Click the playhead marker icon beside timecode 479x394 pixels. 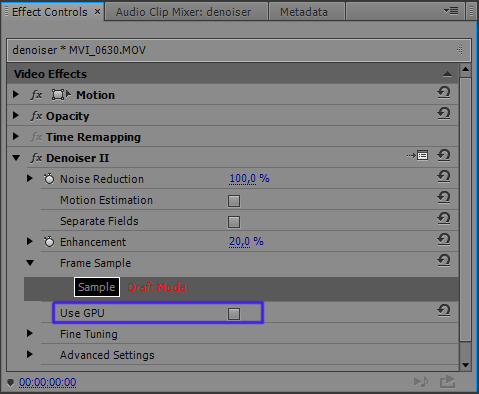point(10,382)
